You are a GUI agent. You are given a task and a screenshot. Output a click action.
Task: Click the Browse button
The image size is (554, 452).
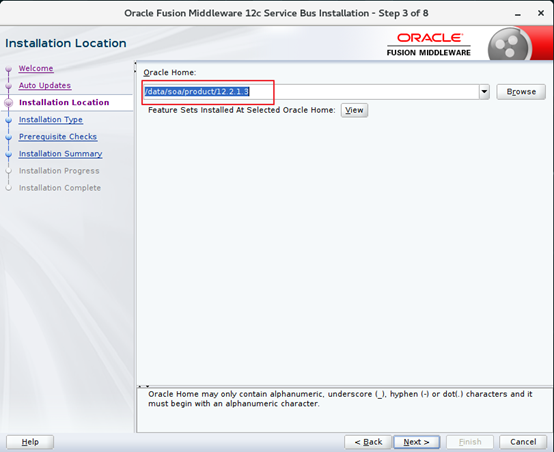click(x=521, y=92)
